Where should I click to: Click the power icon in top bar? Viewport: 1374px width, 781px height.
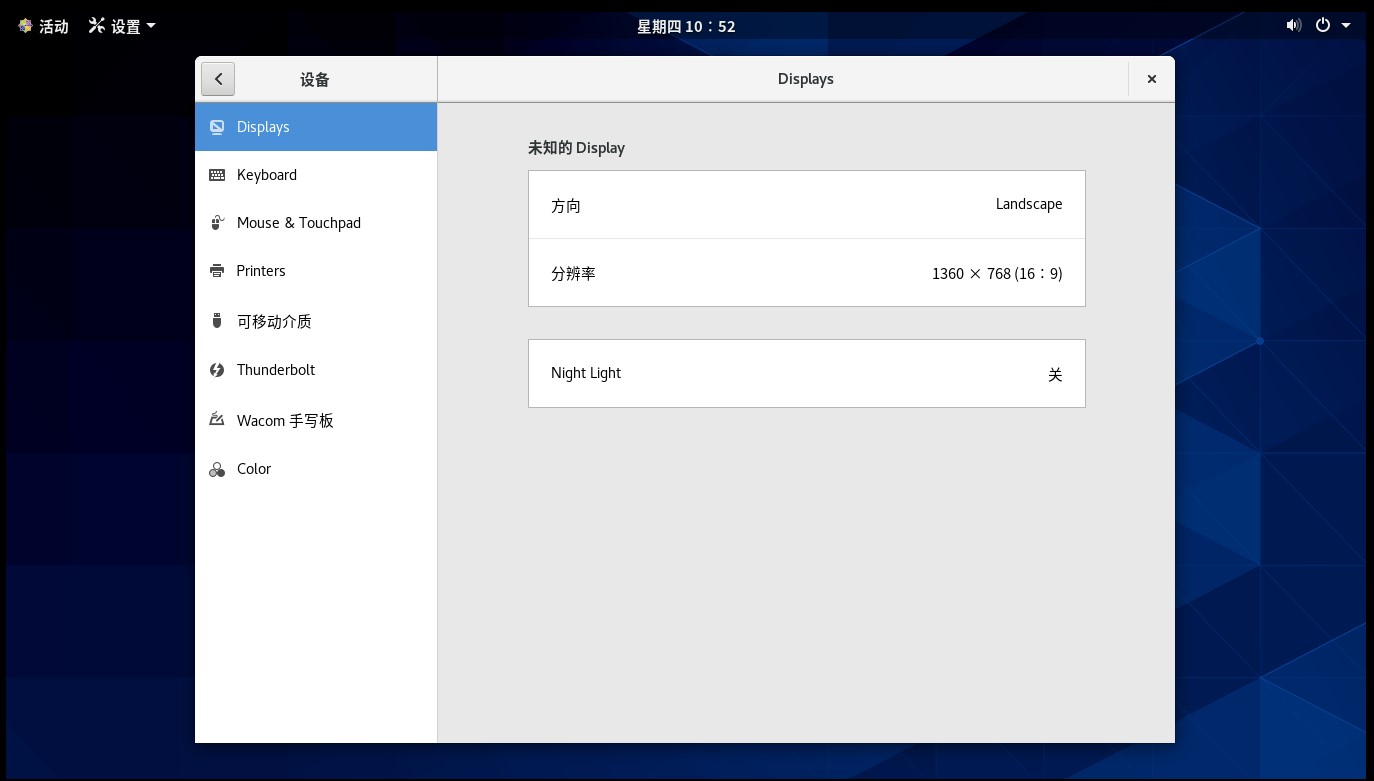(1323, 26)
